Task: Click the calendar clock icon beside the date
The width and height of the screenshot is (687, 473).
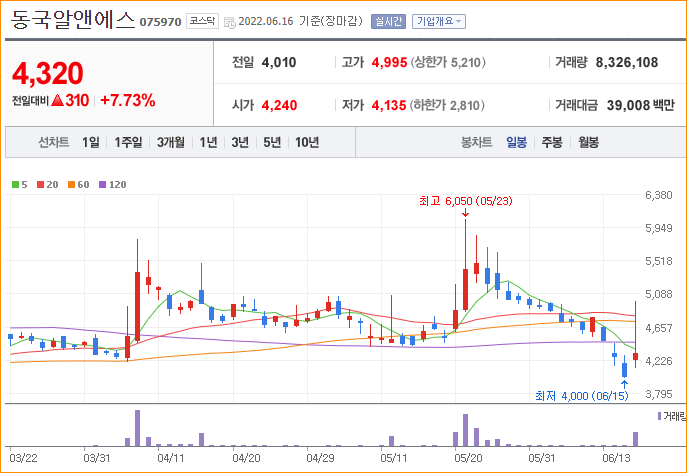Action: [x=230, y=23]
